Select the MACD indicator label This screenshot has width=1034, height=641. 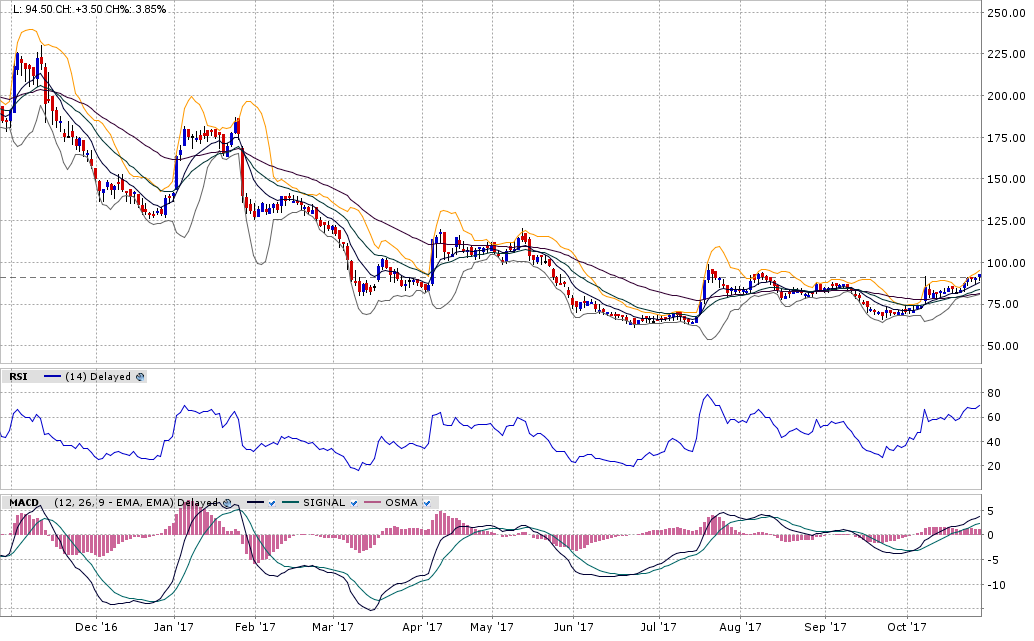[x=24, y=502]
